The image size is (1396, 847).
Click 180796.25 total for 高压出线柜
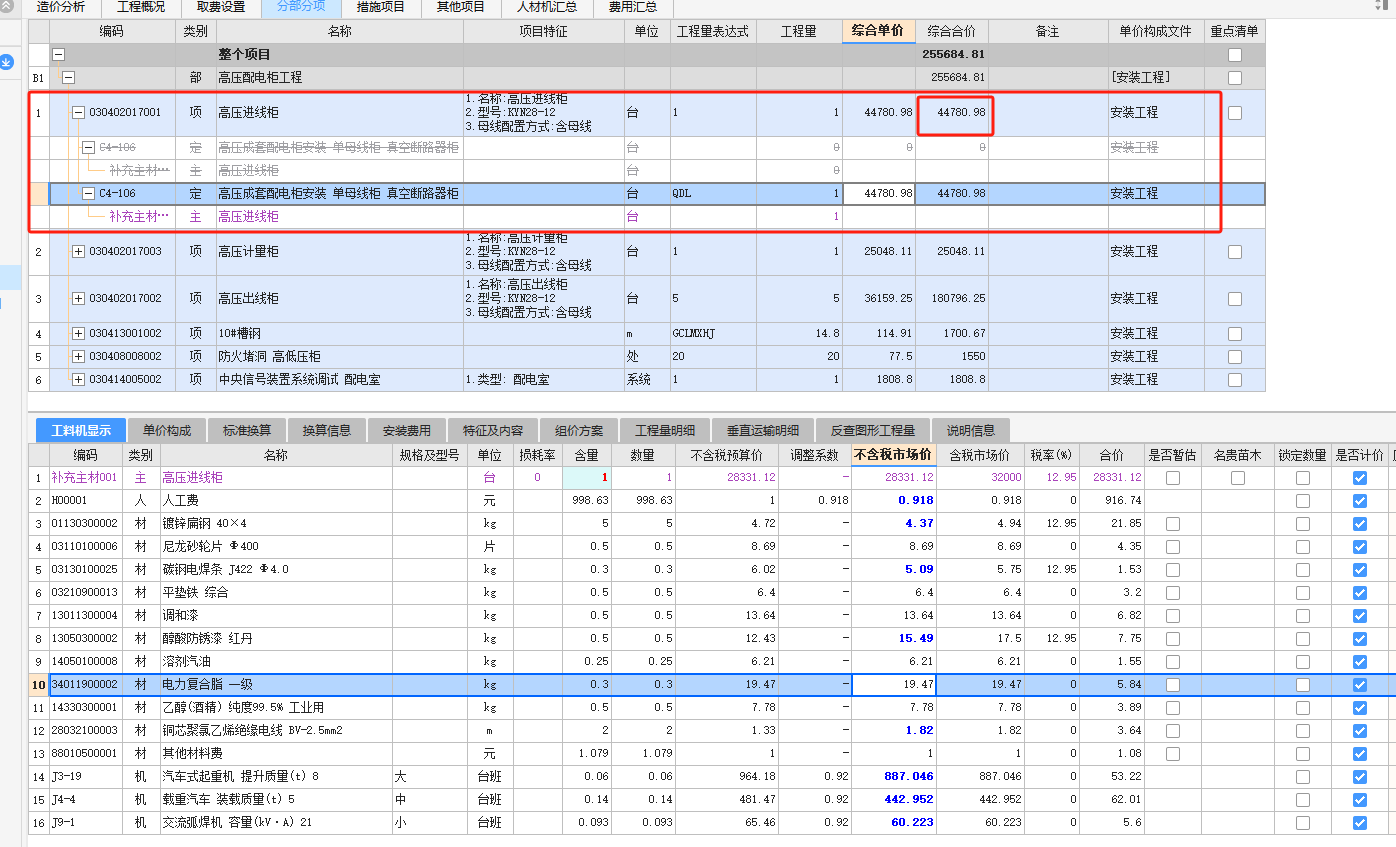click(x=952, y=298)
